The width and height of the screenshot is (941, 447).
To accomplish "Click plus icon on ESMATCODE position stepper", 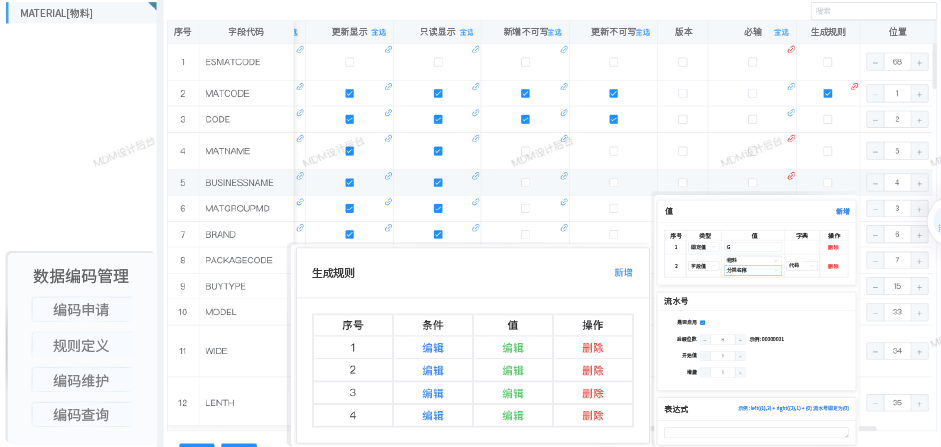I will tap(919, 62).
